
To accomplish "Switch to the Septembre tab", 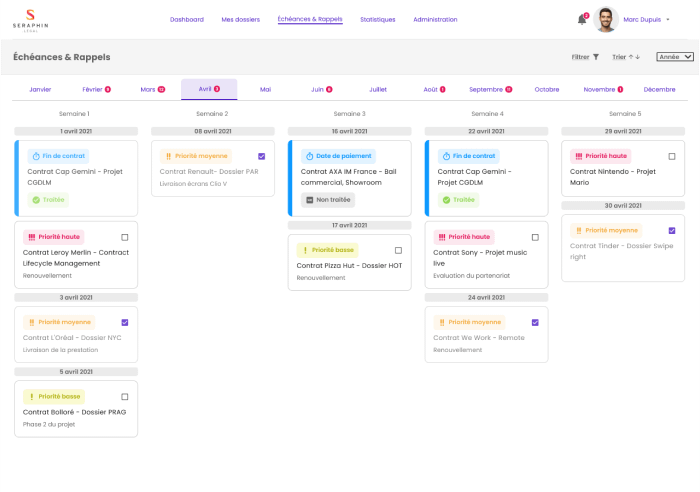I will click(490, 89).
